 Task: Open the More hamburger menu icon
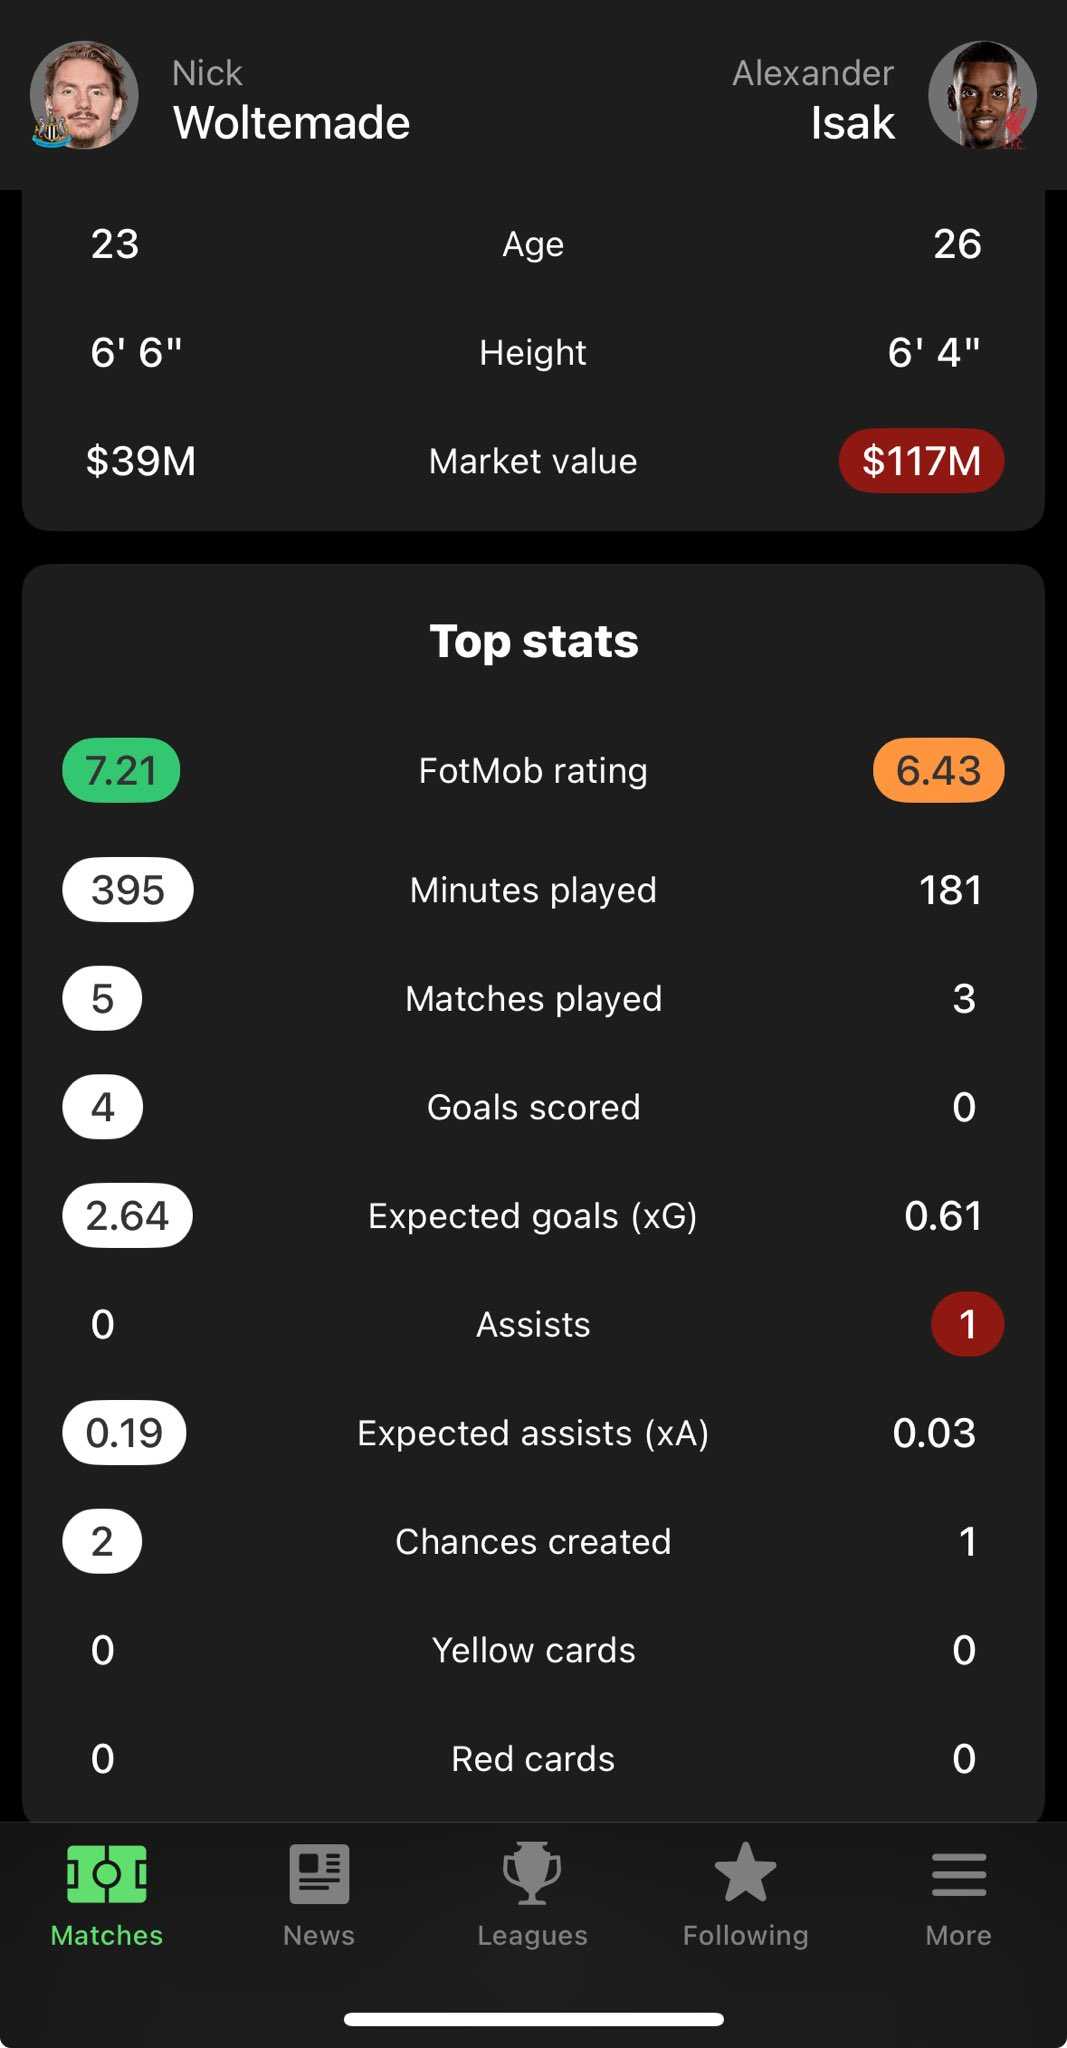958,1873
